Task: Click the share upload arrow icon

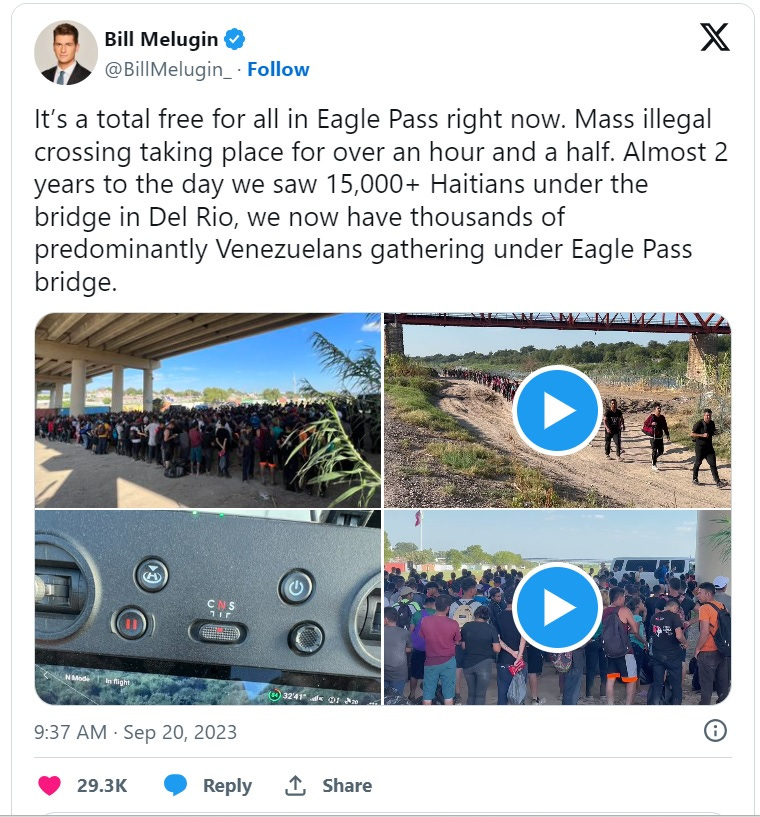Action: 295,785
